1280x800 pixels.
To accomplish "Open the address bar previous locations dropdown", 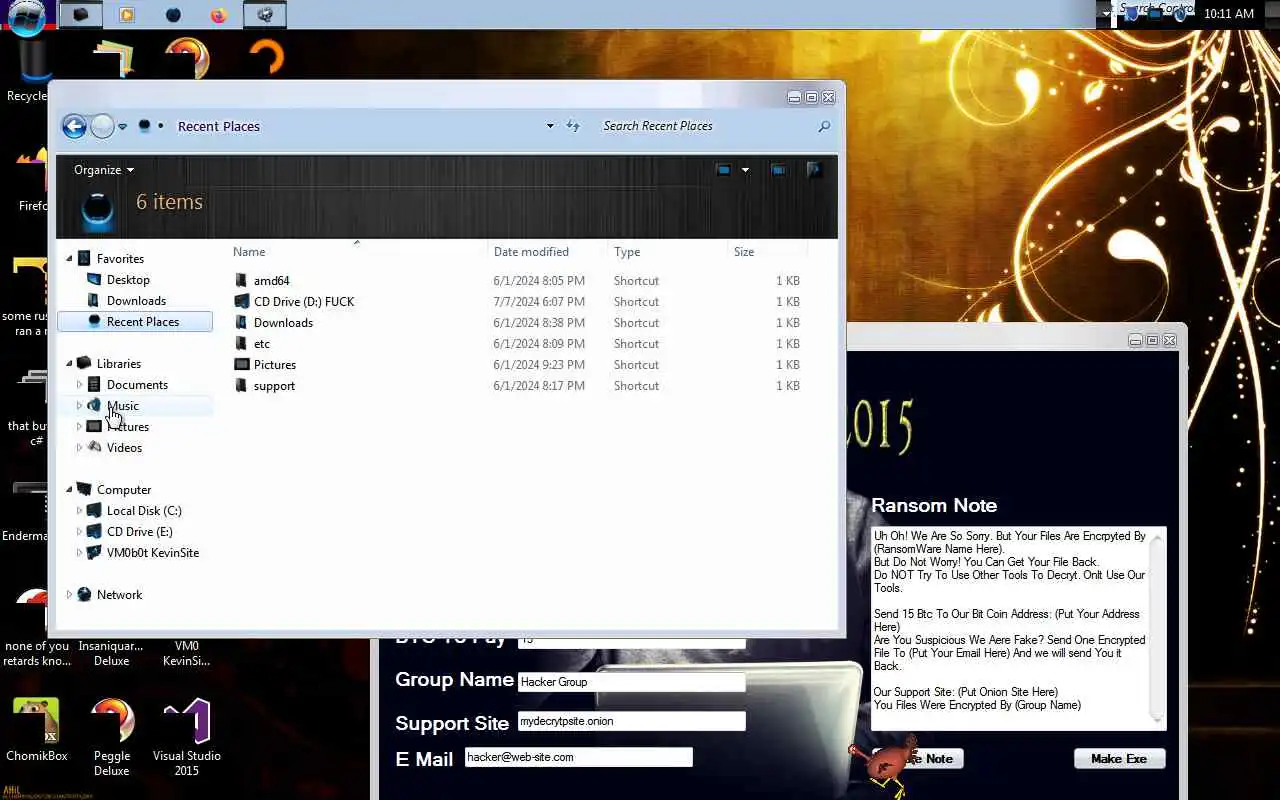I will (x=550, y=126).
